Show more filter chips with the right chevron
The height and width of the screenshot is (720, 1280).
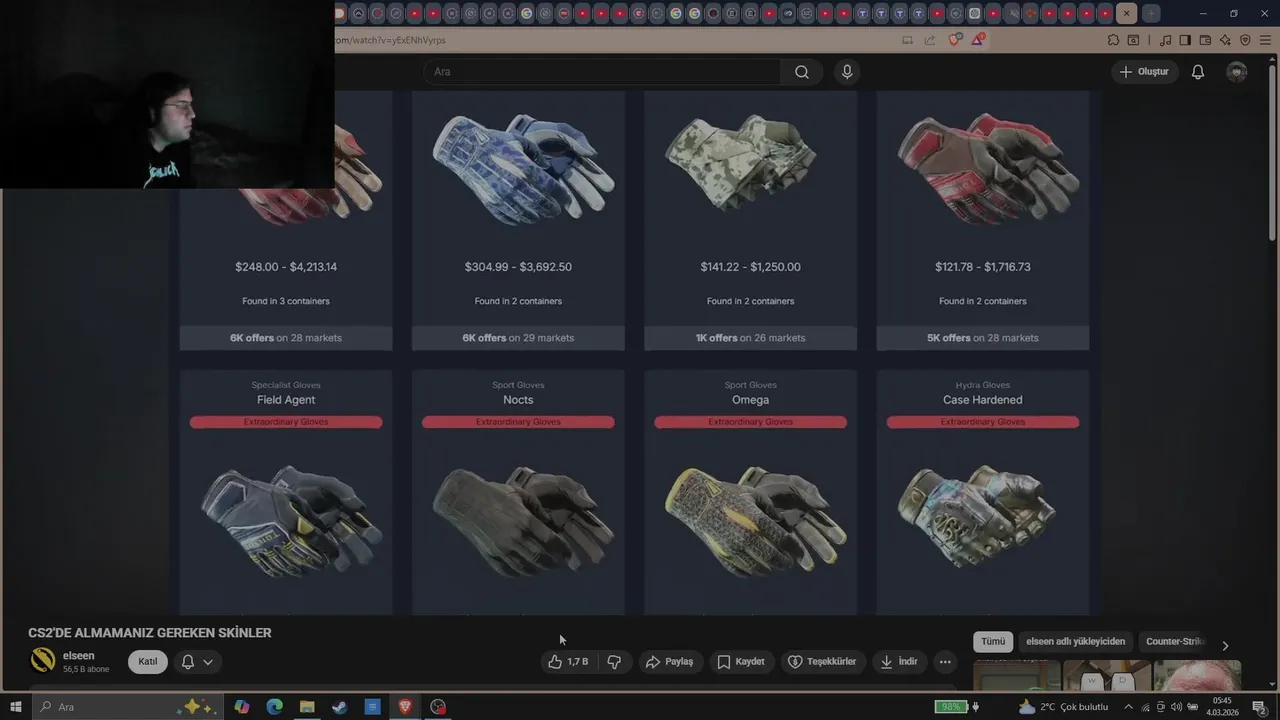[x=1225, y=645]
